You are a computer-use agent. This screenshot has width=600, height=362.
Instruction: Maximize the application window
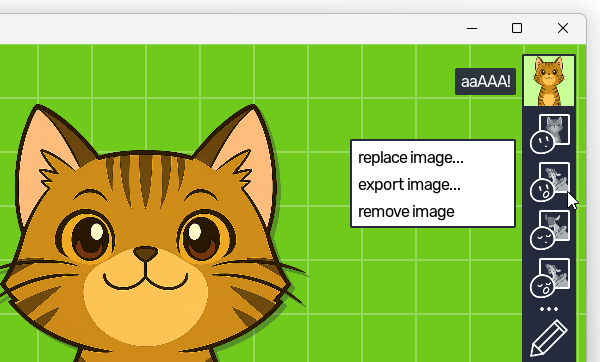pyautogui.click(x=517, y=28)
